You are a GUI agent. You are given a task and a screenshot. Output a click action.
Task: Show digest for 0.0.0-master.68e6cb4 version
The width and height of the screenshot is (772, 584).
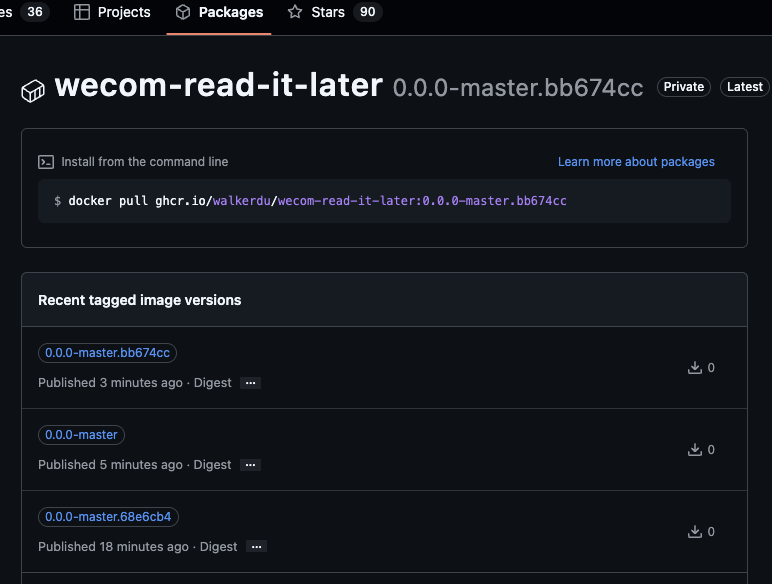click(256, 547)
